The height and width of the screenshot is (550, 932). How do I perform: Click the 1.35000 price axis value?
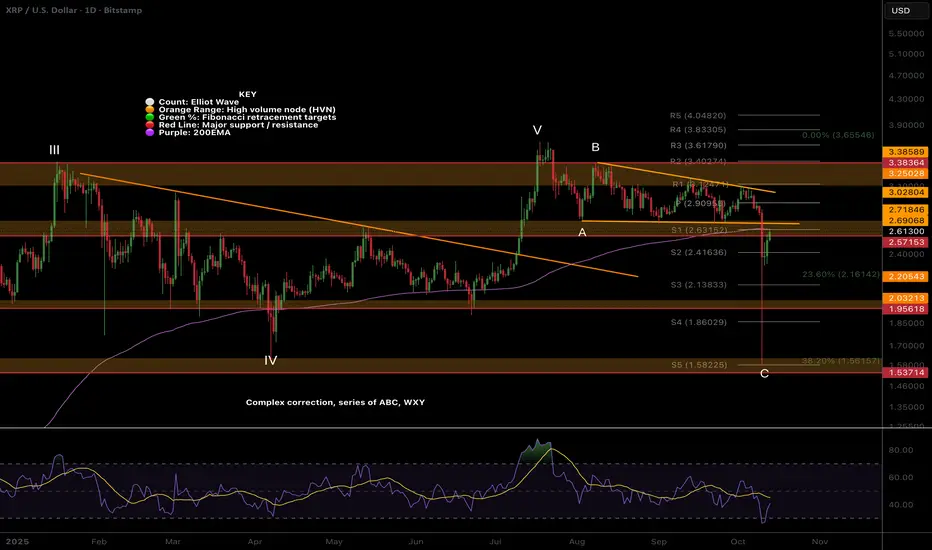pos(906,408)
